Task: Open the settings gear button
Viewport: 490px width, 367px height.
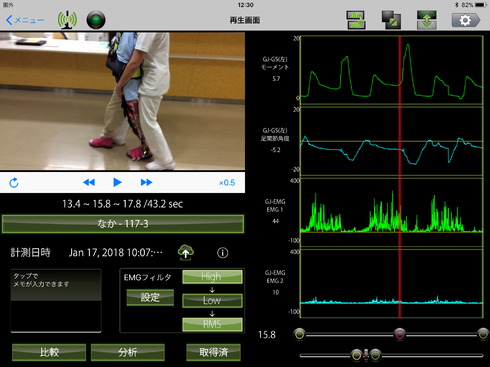Action: pyautogui.click(x=466, y=20)
